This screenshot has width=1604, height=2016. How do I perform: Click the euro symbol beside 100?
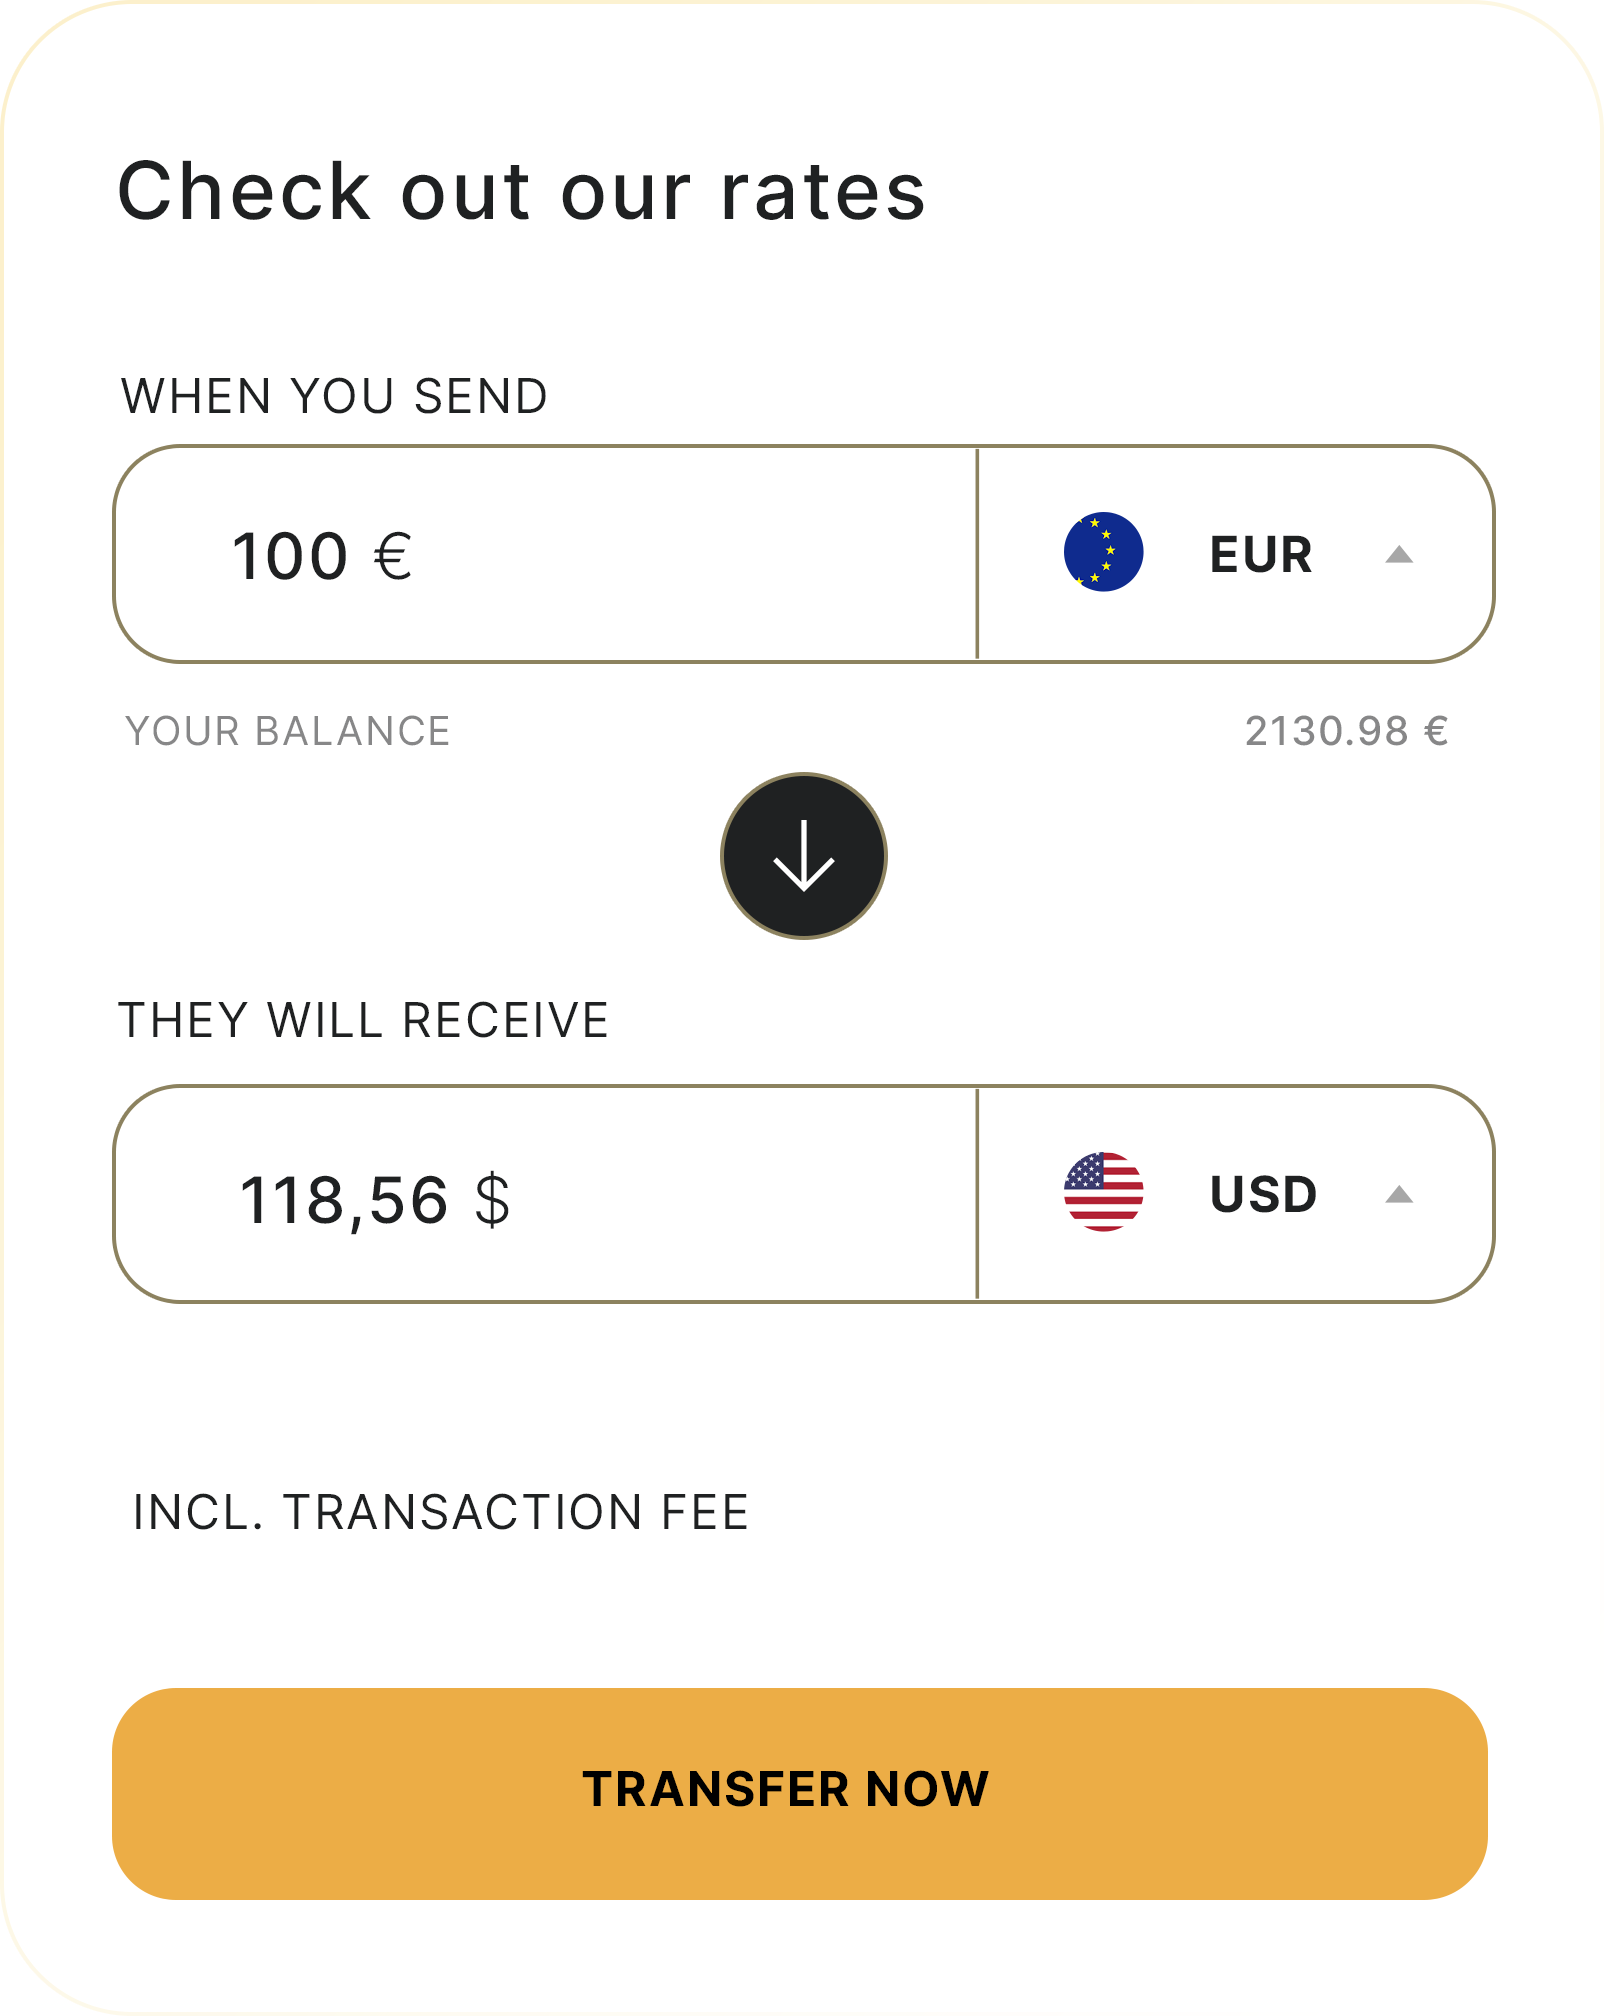pyautogui.click(x=393, y=557)
